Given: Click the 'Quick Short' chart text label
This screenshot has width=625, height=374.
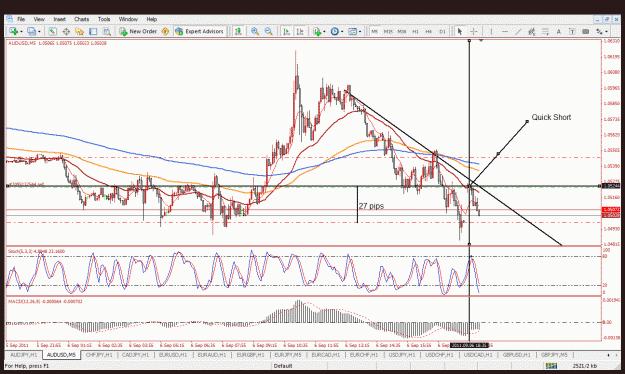Looking at the screenshot, I should click(x=551, y=117).
